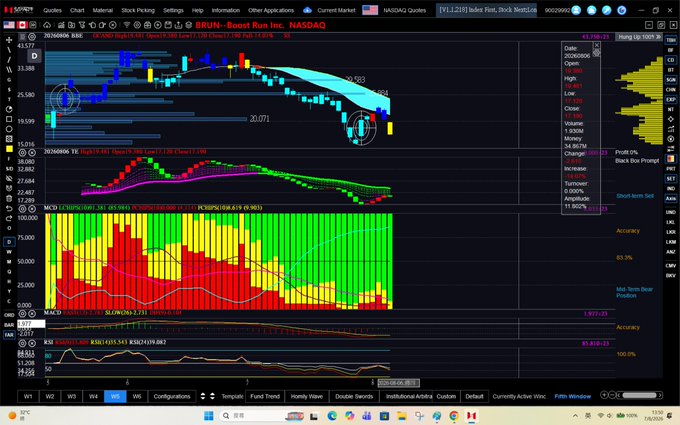Apply the Double Swords template
Screen dimensions: 680x425
[354, 396]
